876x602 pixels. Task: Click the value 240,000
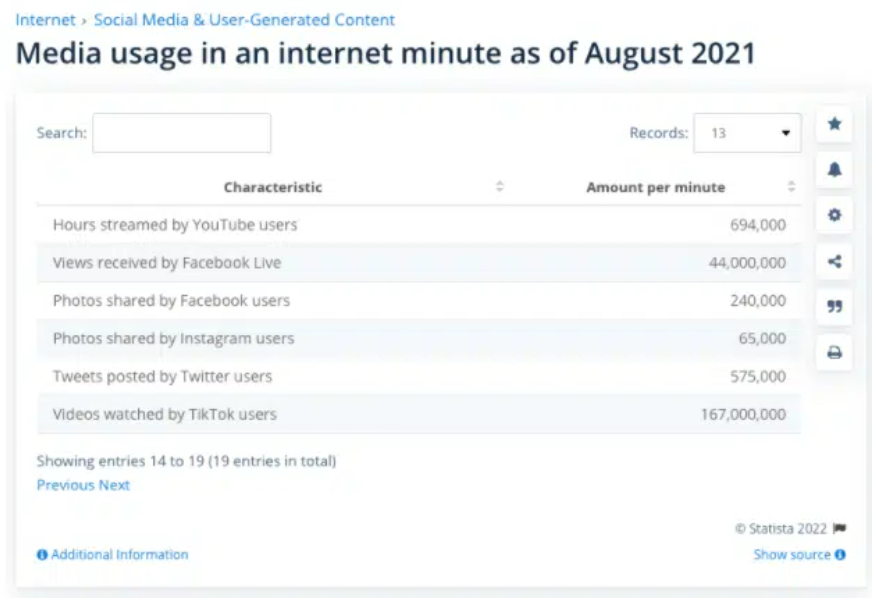[758, 300]
